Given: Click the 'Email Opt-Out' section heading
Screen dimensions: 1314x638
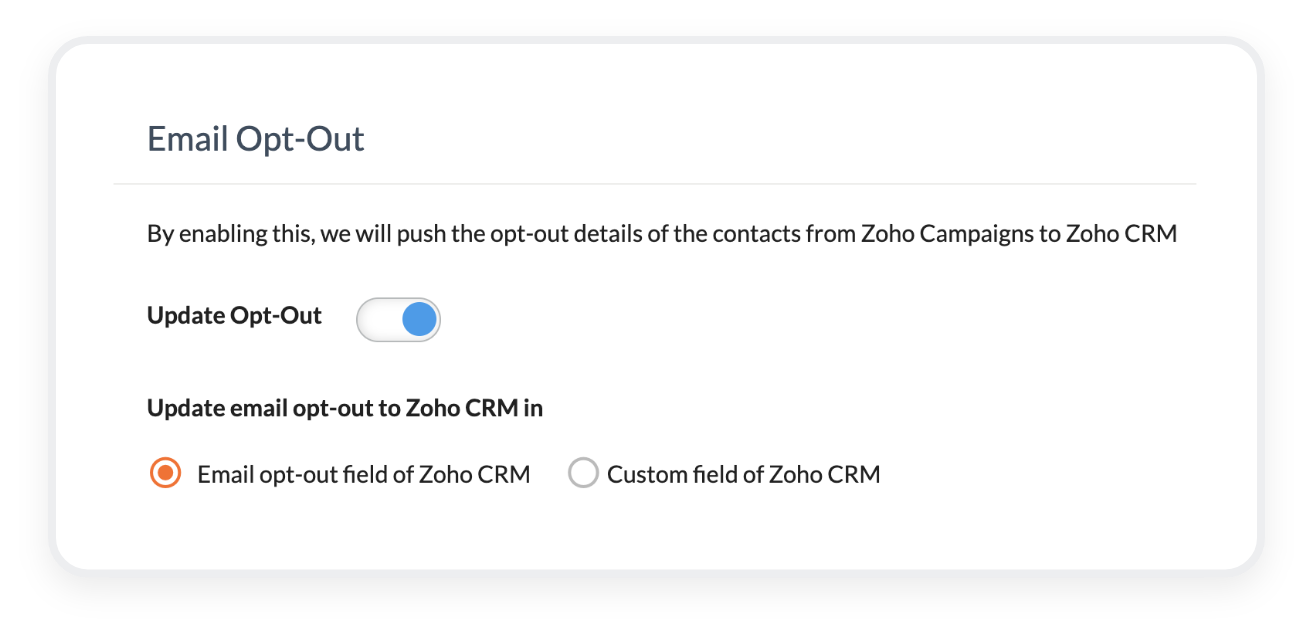Looking at the screenshot, I should click(256, 139).
